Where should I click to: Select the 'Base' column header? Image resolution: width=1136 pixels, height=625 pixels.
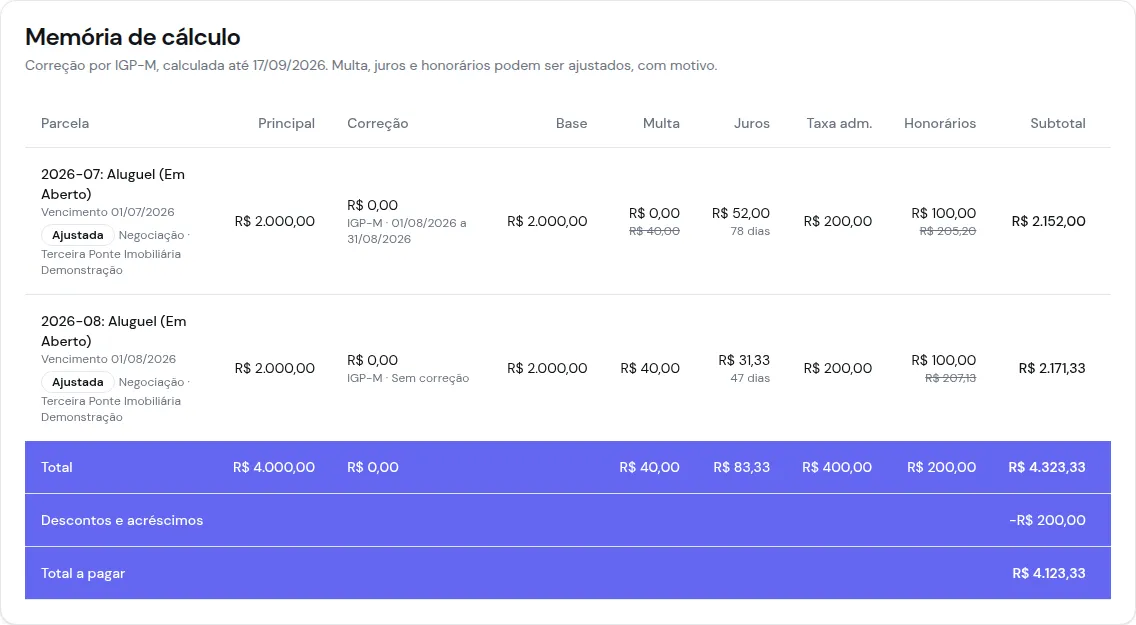pyautogui.click(x=572, y=123)
